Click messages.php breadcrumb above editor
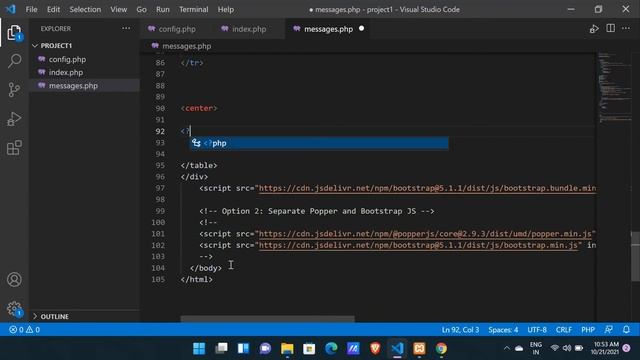This screenshot has height=360, width=640. 187,46
